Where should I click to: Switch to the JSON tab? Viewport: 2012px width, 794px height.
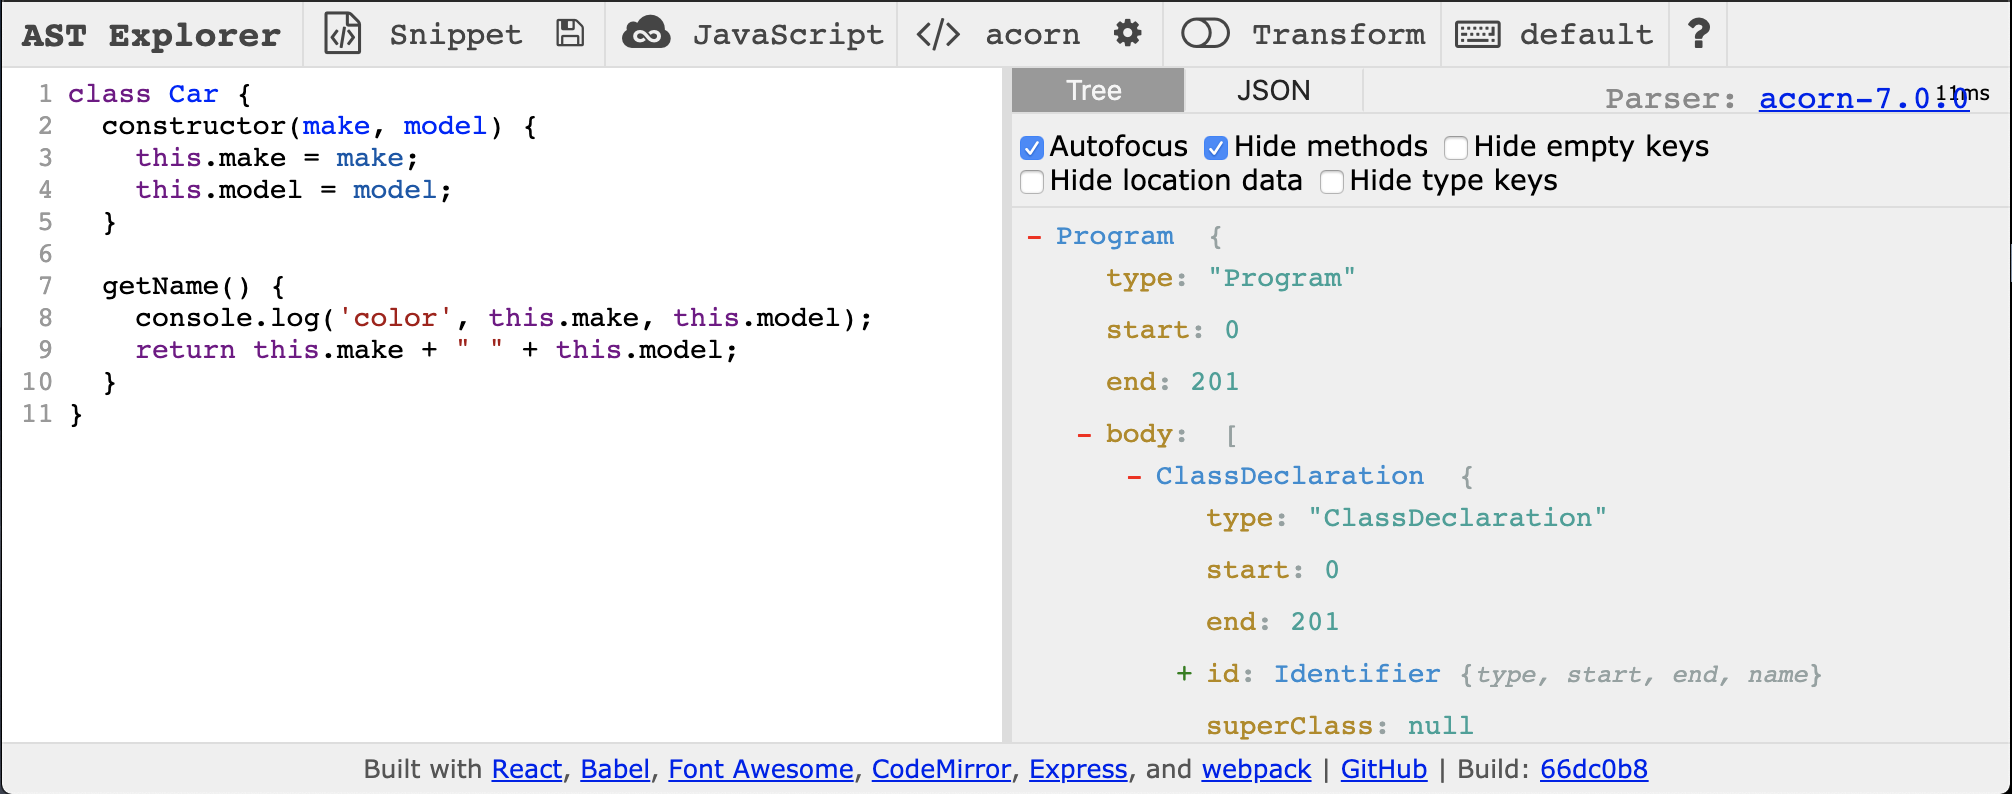[1273, 91]
